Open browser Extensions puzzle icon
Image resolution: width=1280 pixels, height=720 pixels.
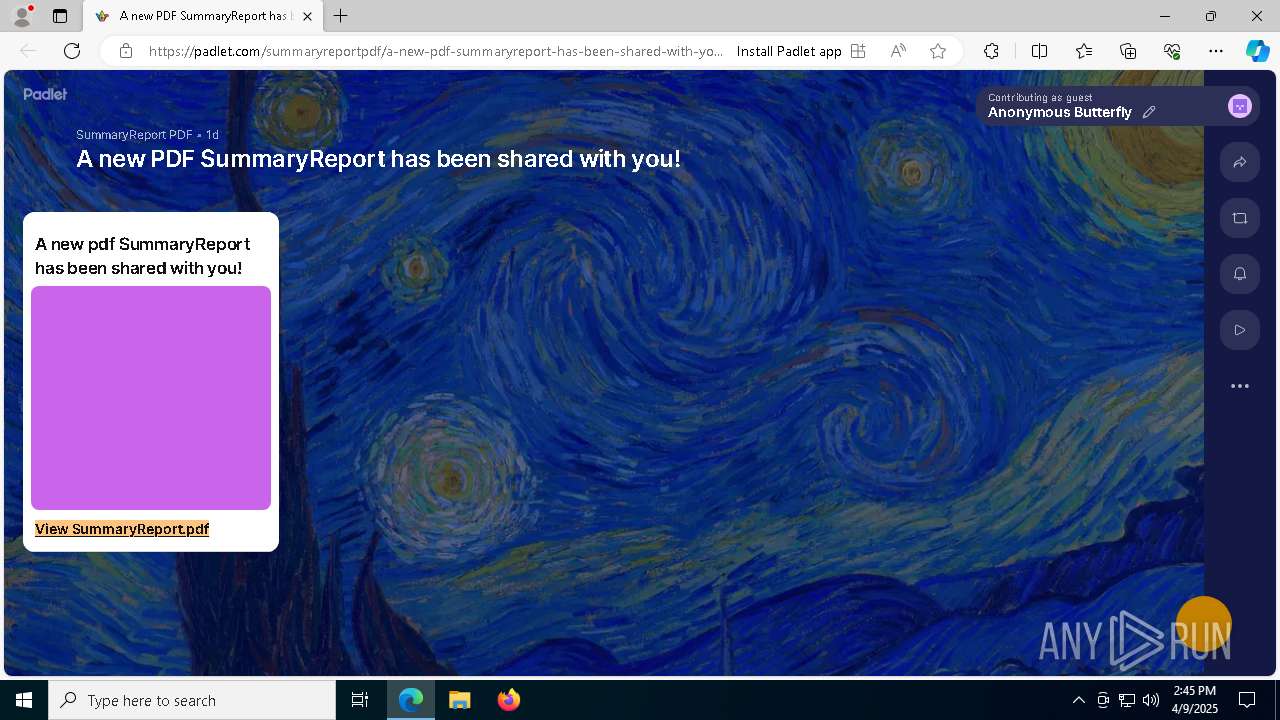click(991, 51)
